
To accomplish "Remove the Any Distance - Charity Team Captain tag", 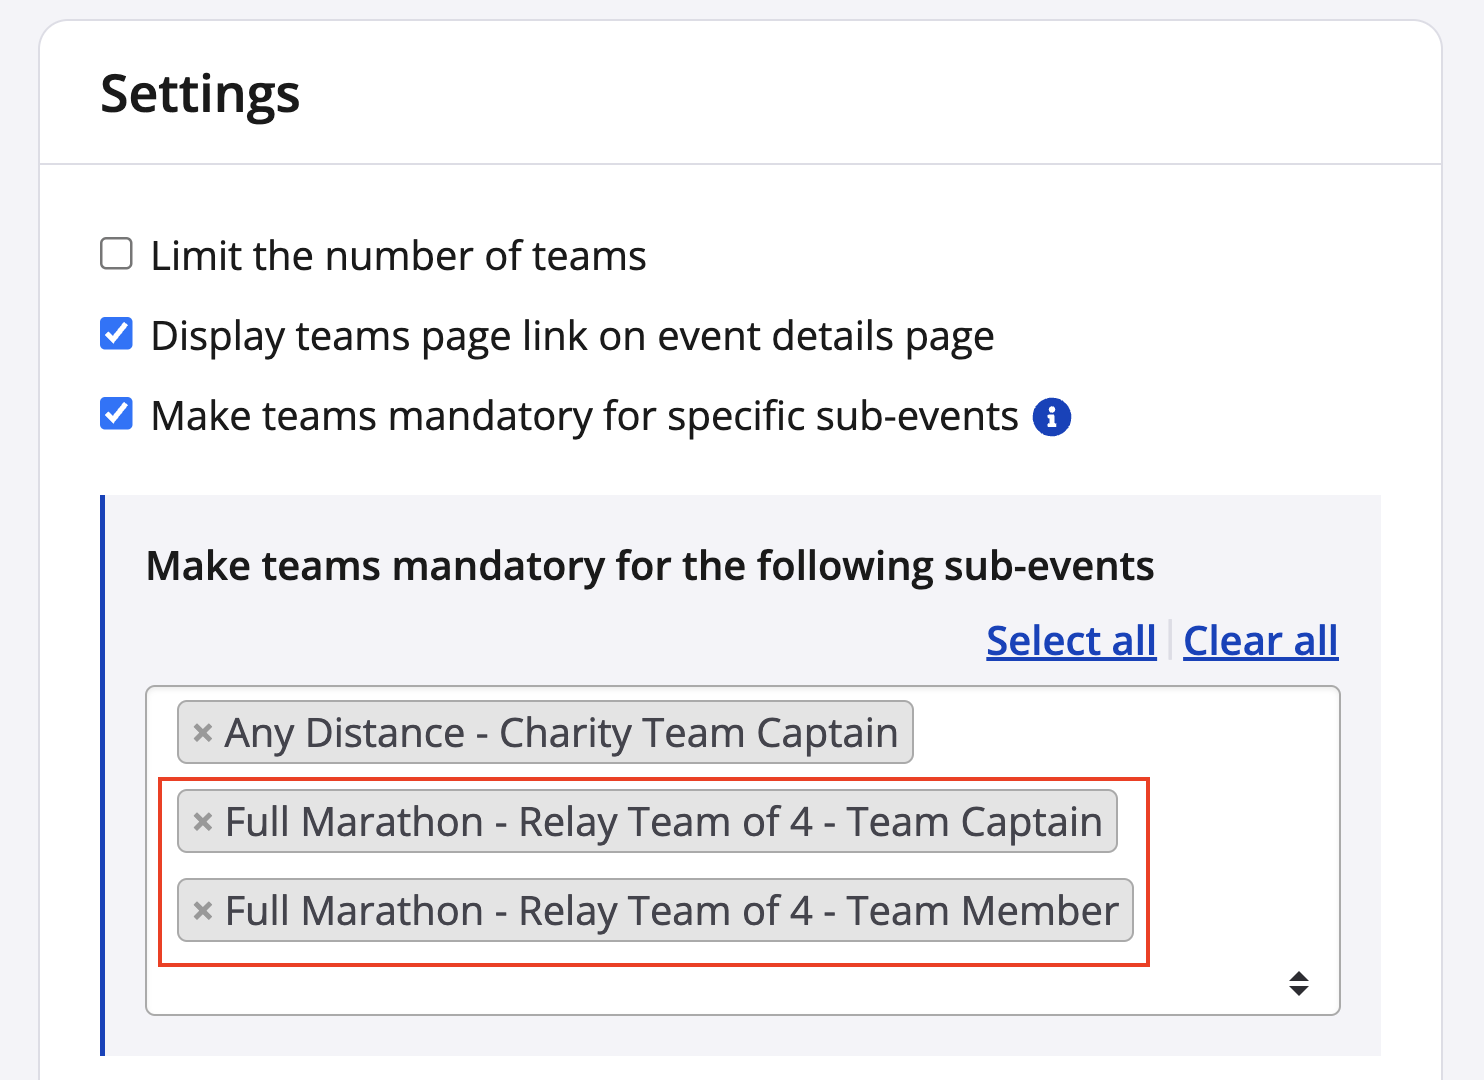I will tap(202, 733).
